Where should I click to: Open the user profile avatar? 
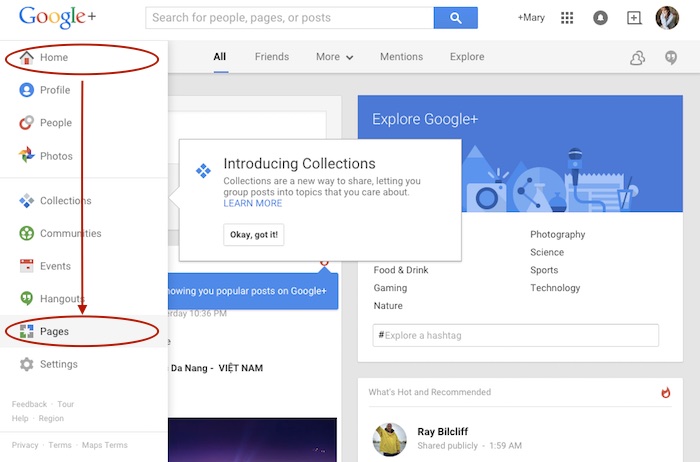tap(667, 18)
